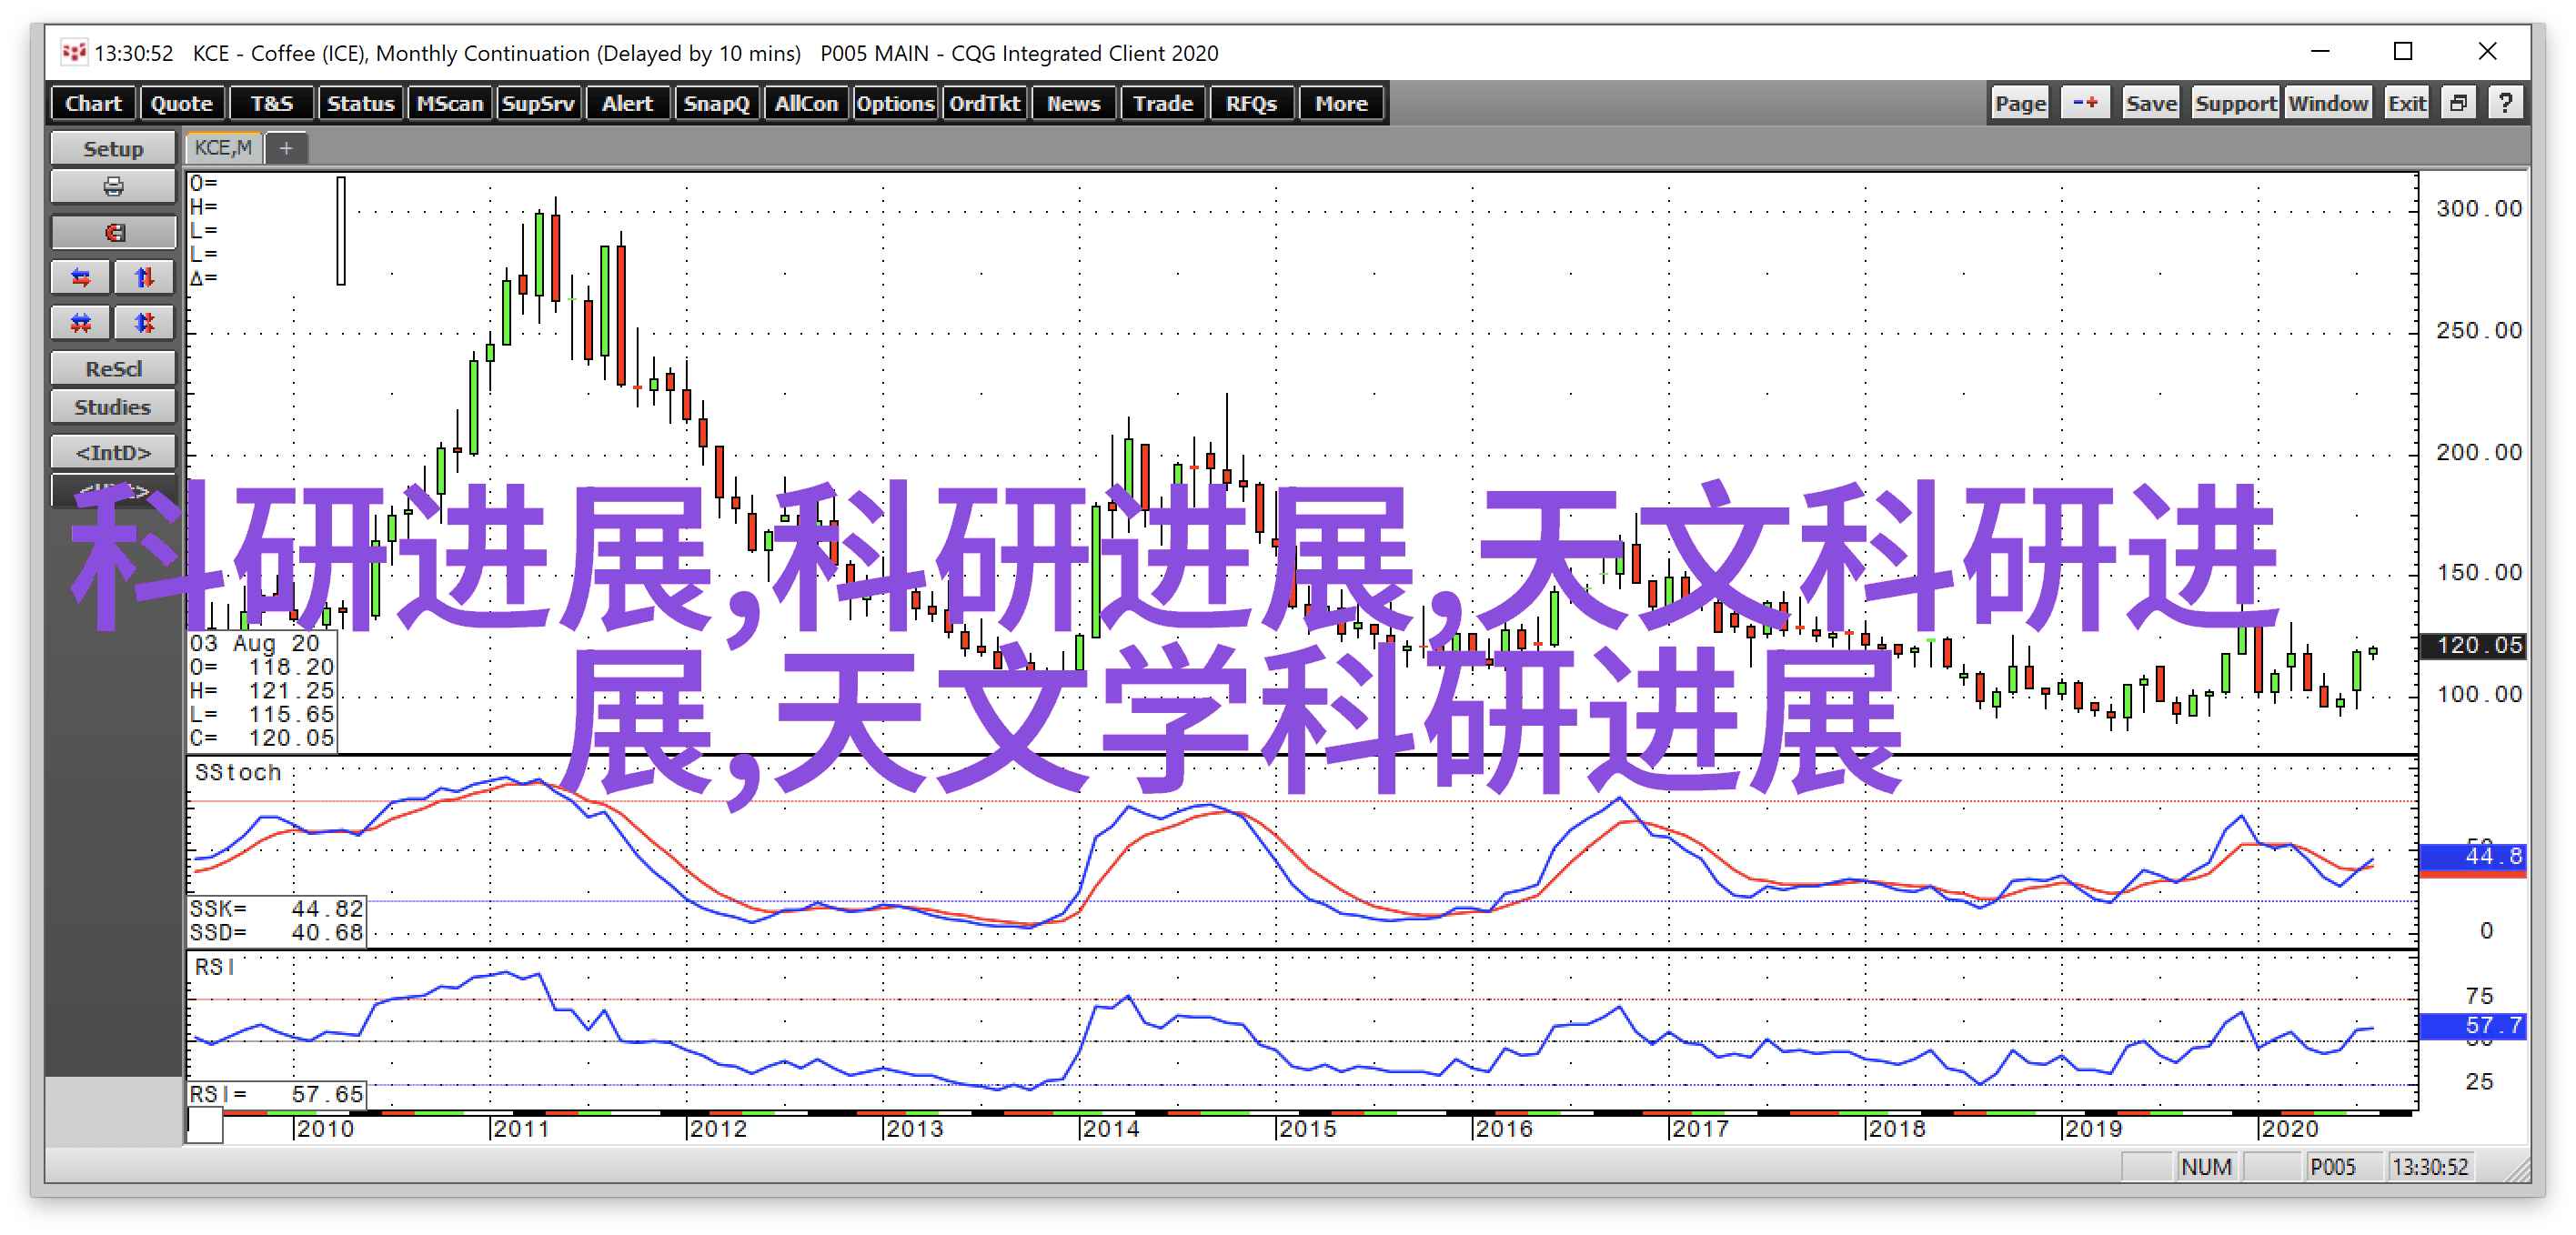Click the SSK= 44.82 value

[x=277, y=908]
